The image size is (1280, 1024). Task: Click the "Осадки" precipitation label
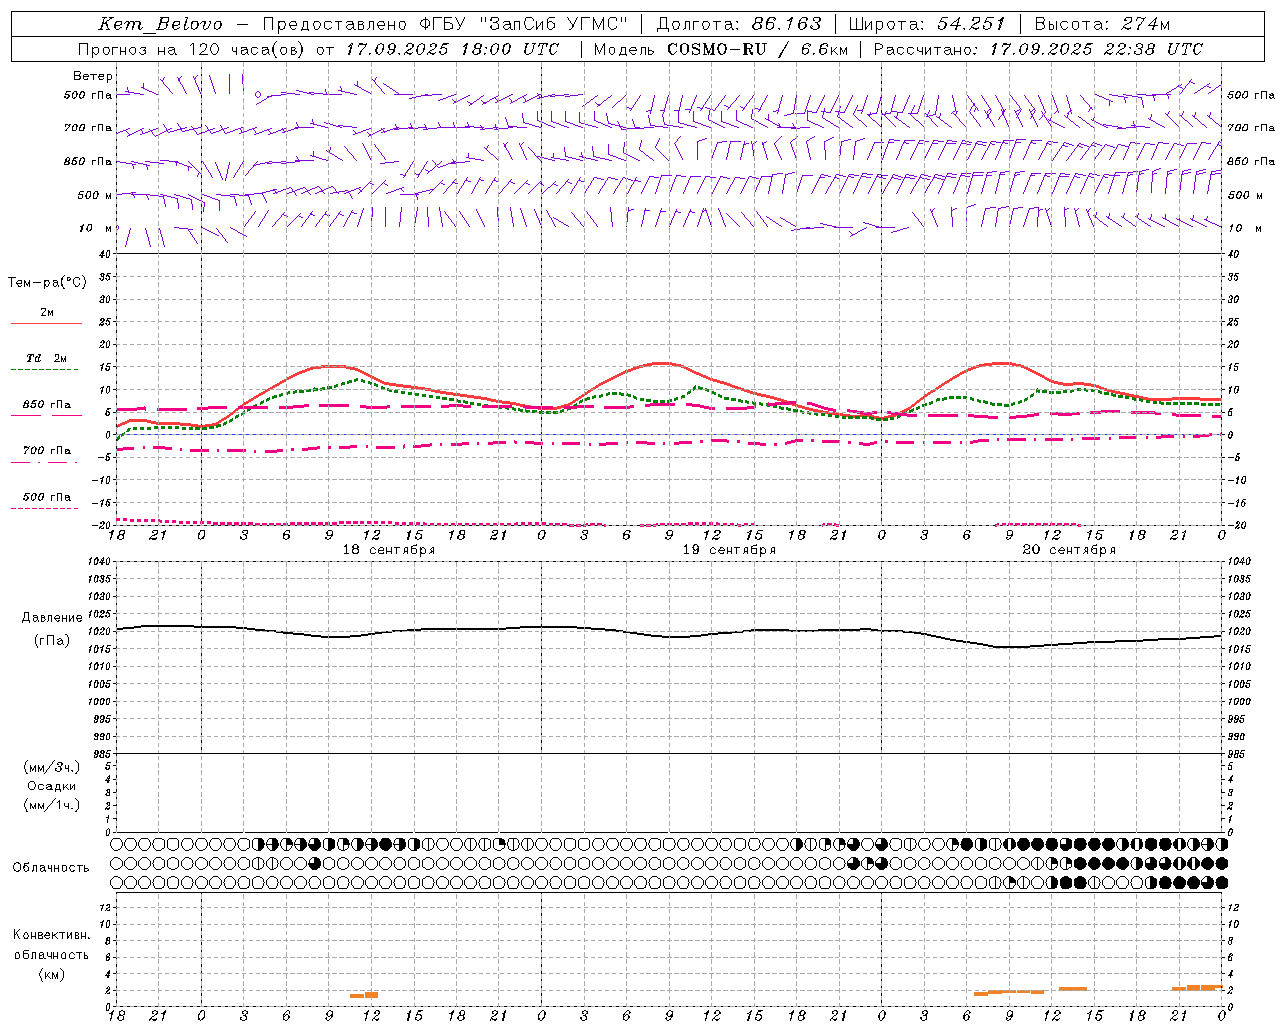tap(52, 786)
